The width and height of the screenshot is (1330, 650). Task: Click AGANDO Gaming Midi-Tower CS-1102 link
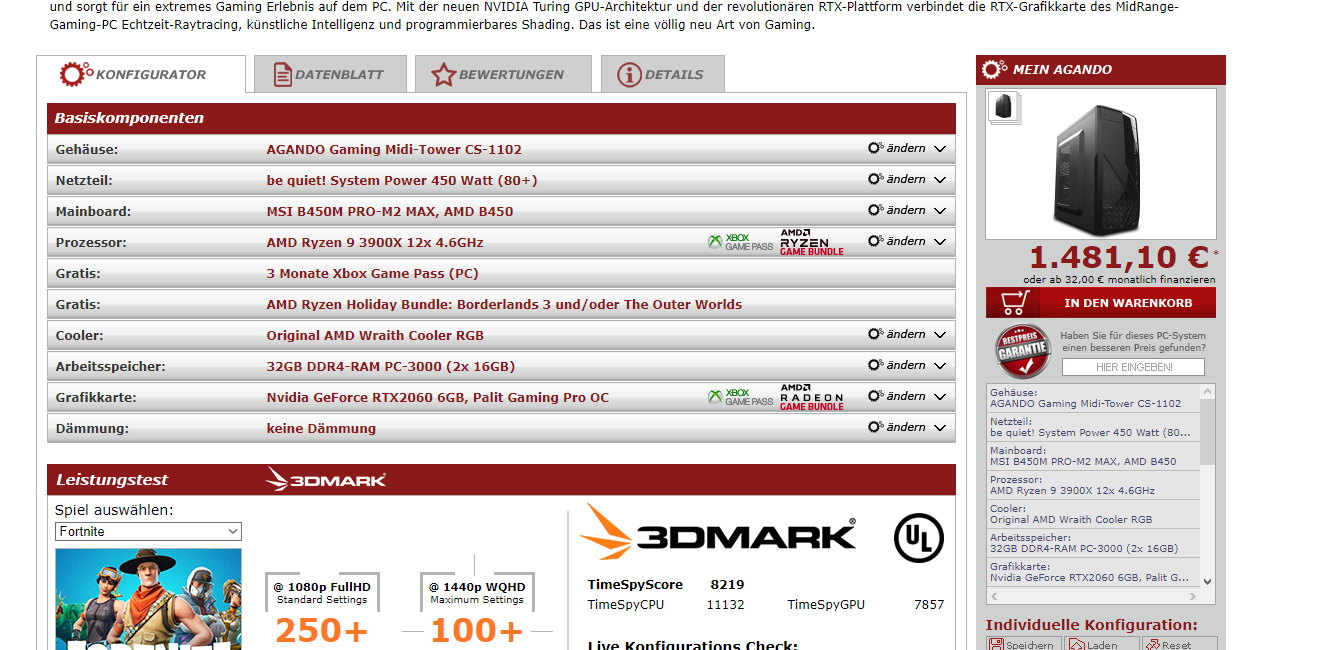[x=394, y=149]
